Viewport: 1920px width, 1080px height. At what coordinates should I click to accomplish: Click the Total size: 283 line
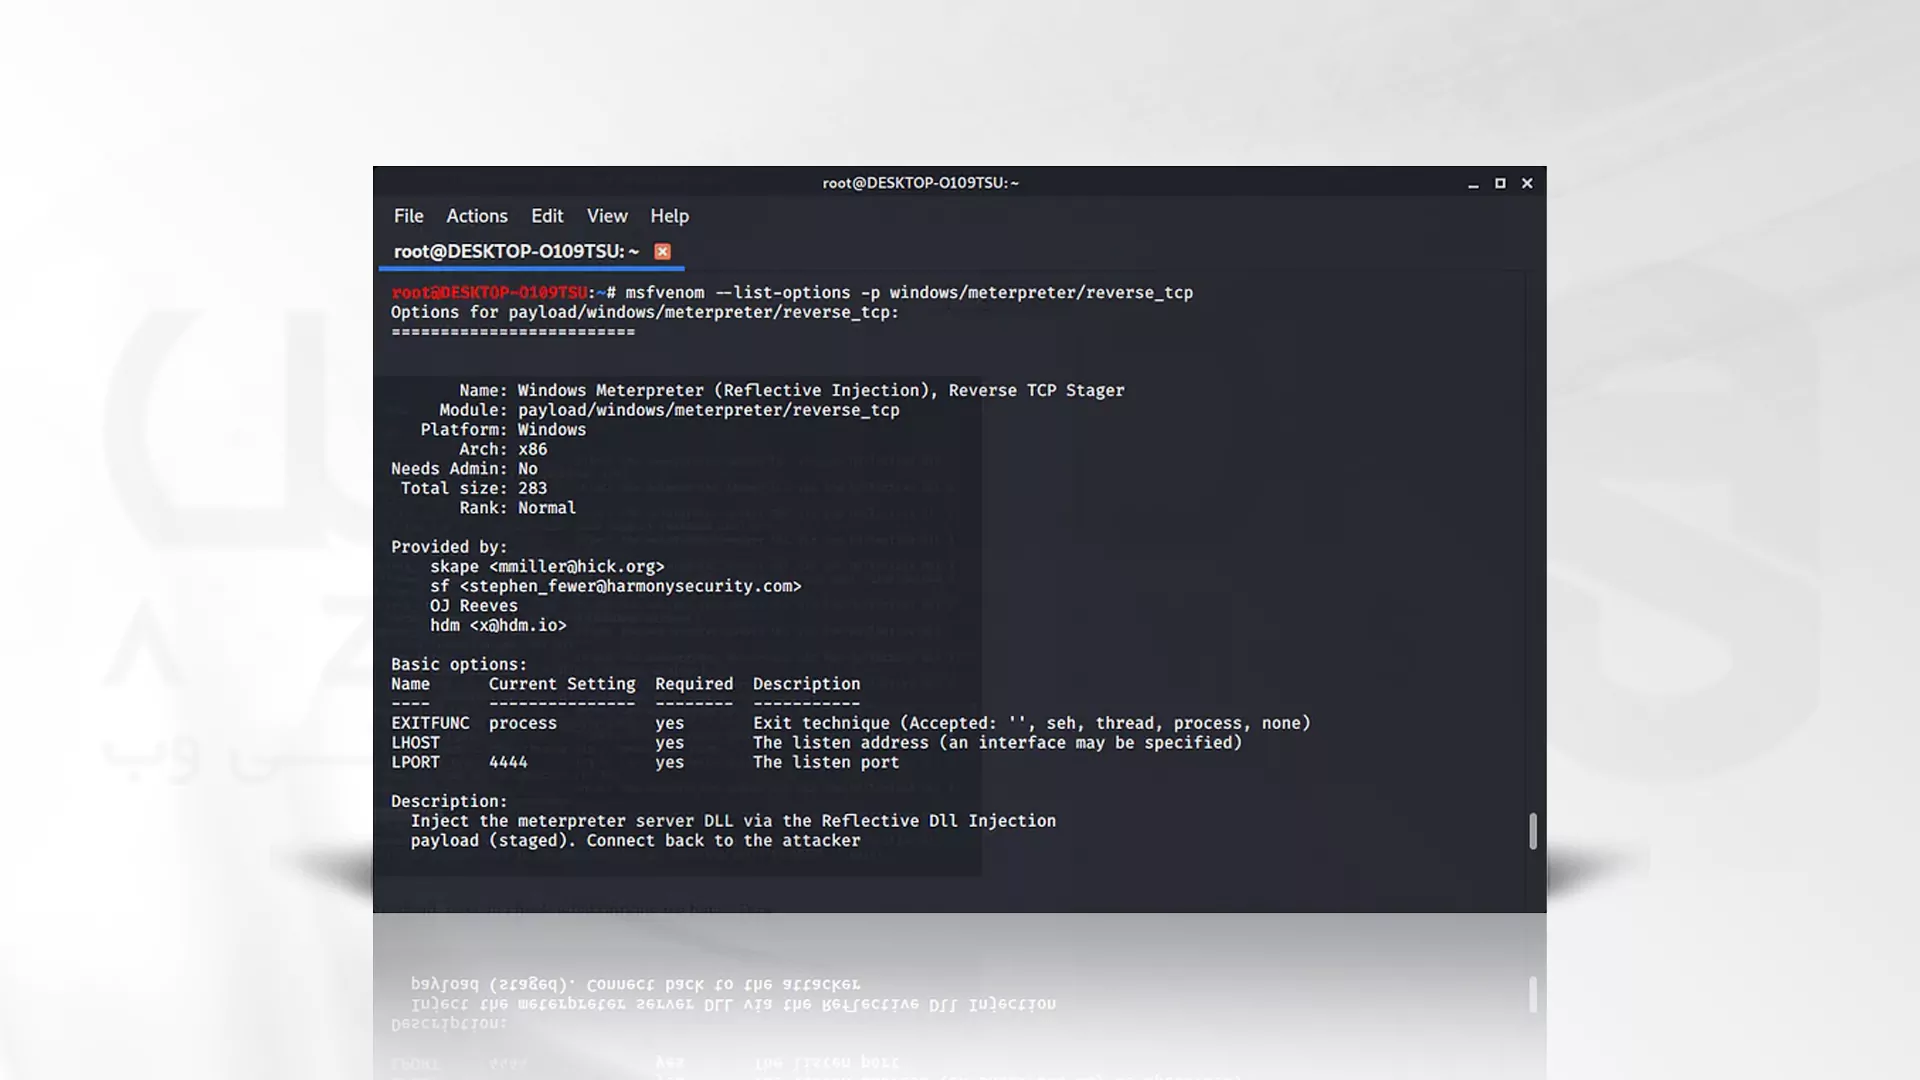coord(474,488)
